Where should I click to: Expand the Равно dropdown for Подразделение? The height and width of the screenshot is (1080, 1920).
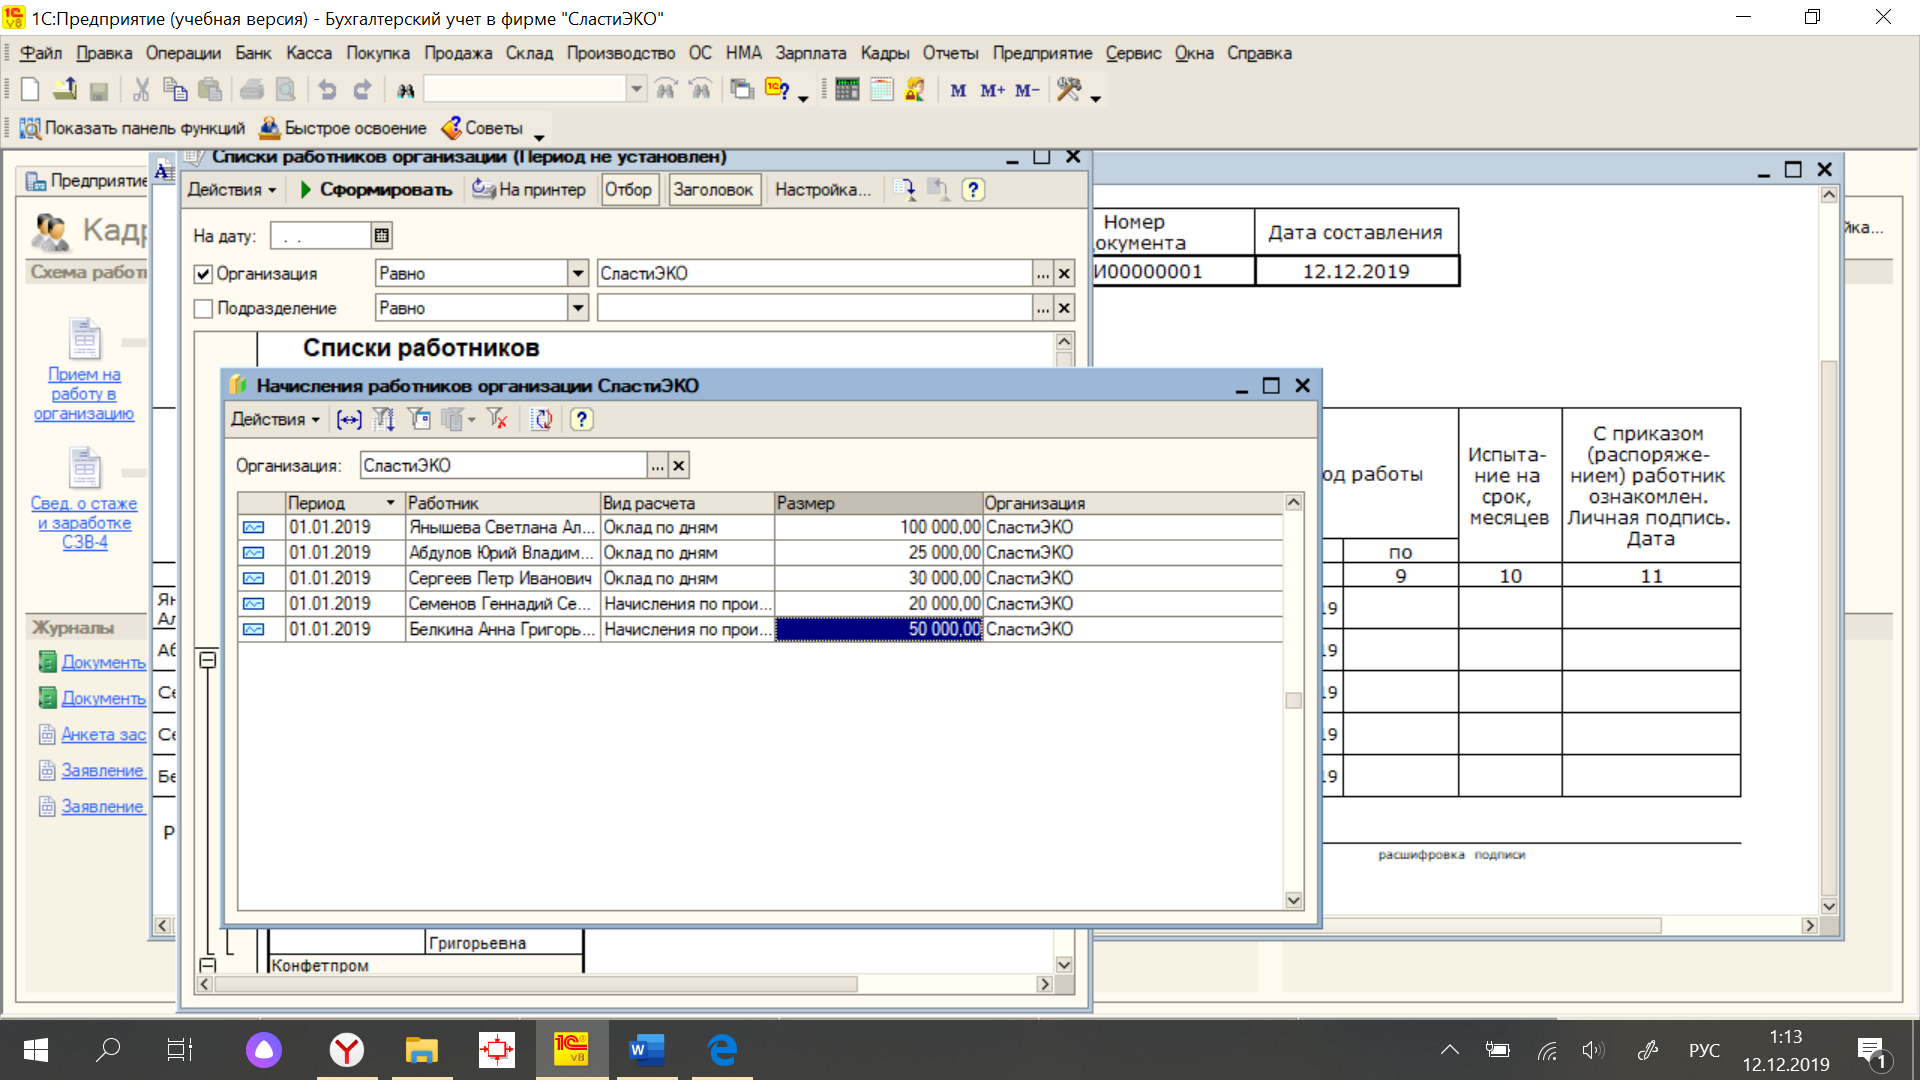578,309
